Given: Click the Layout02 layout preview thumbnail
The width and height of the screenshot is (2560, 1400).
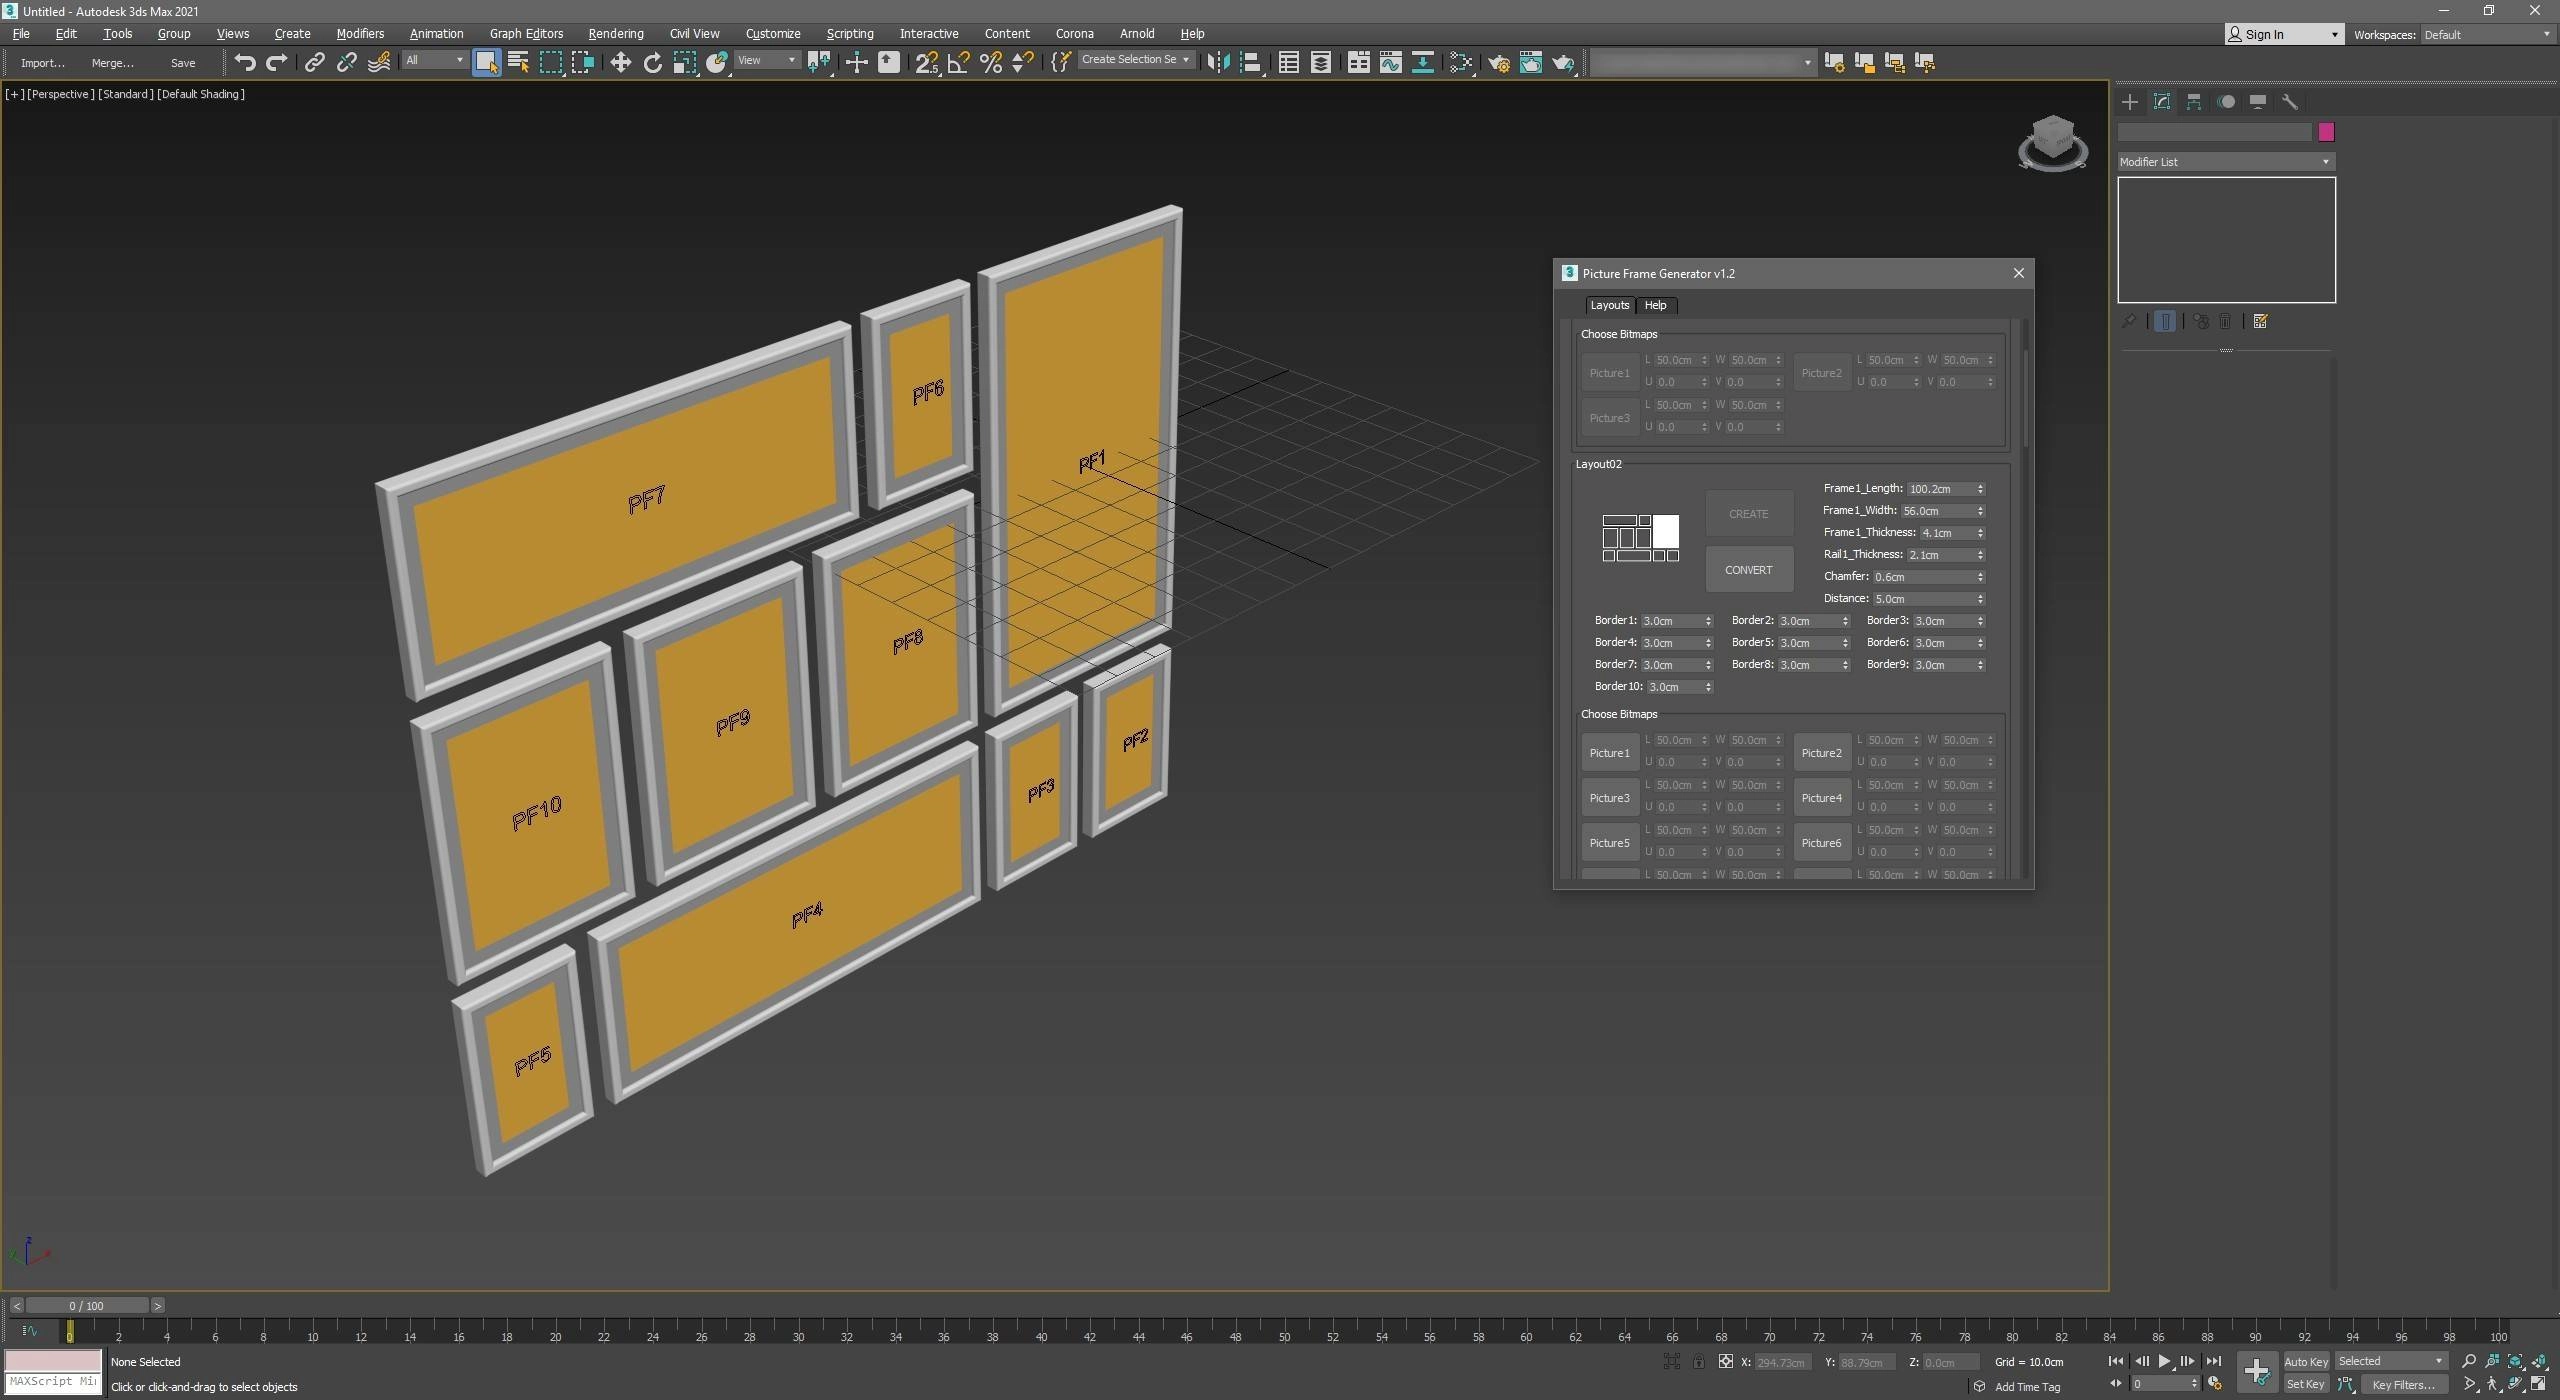Looking at the screenshot, I should [x=1641, y=538].
